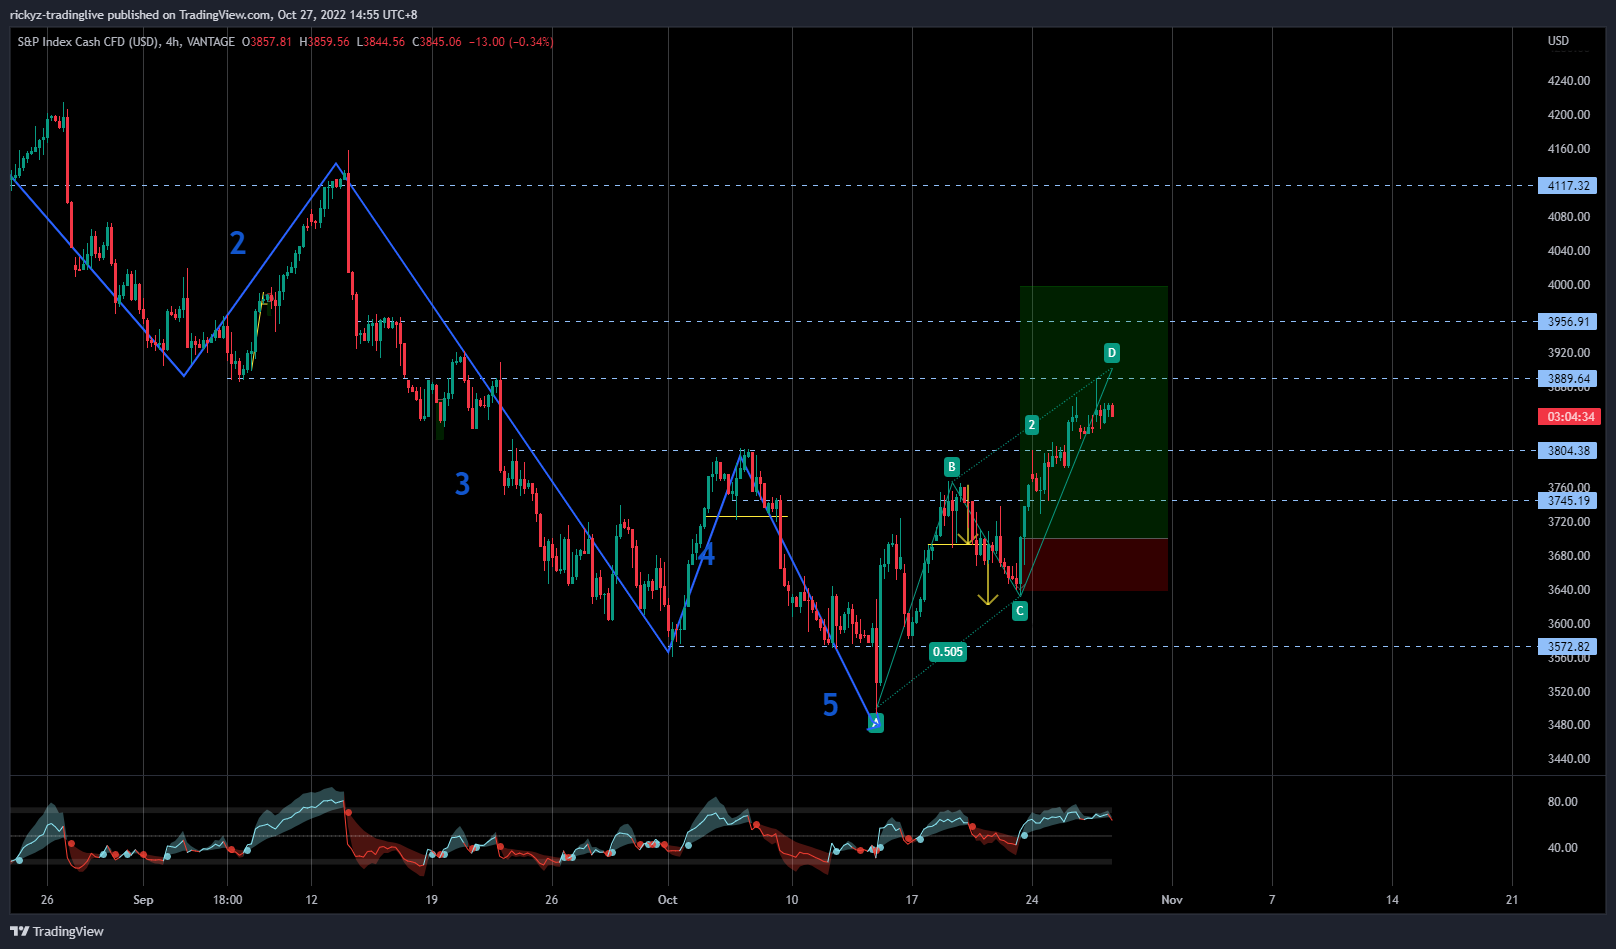Click the TradingView.com text in the header
Screen dimensions: 1616x949
pyautogui.click(x=225, y=14)
